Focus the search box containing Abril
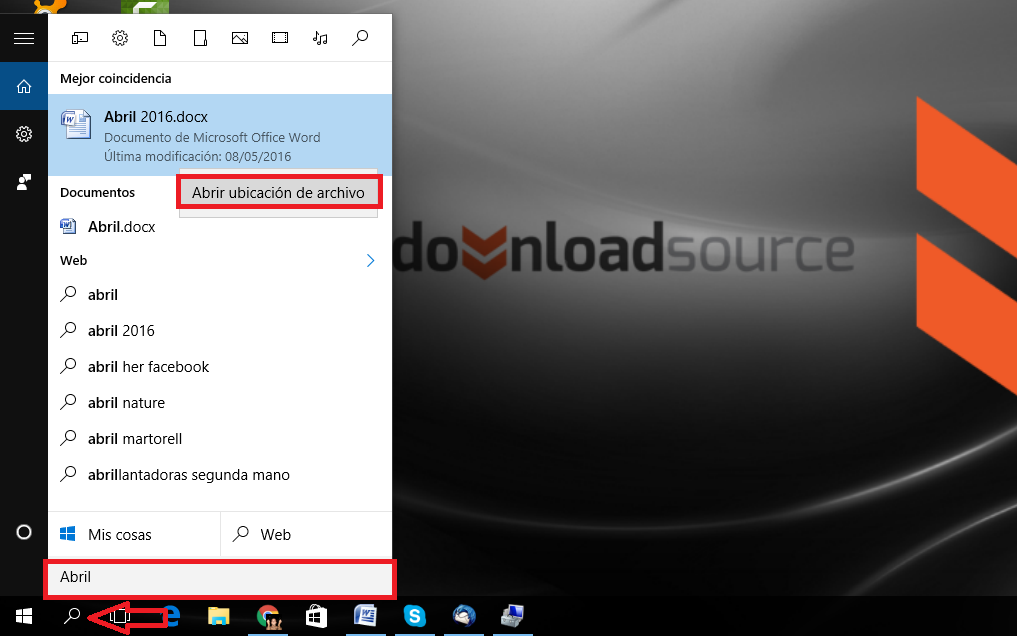This screenshot has width=1017, height=636. click(220, 578)
